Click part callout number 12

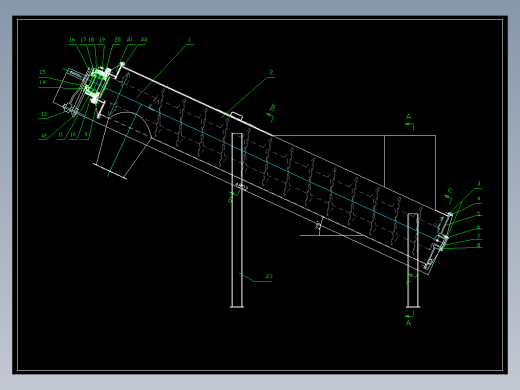tap(44, 136)
